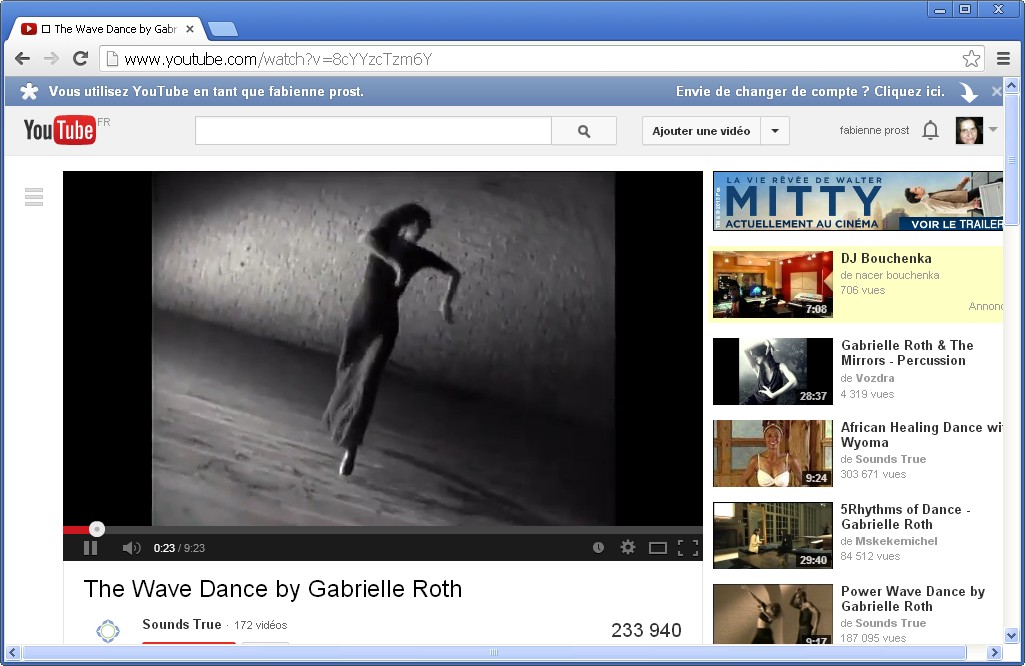Click the video progress bar scrubber

[97, 529]
